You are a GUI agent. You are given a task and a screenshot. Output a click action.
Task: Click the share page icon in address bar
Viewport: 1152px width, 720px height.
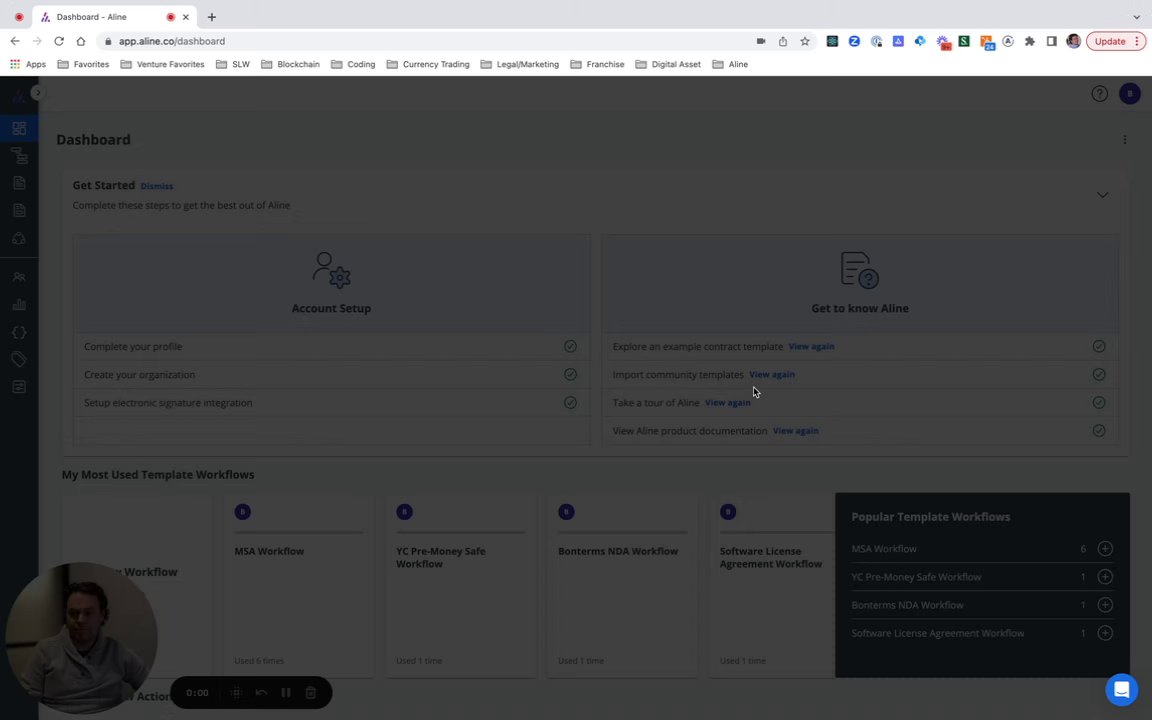pos(782,41)
